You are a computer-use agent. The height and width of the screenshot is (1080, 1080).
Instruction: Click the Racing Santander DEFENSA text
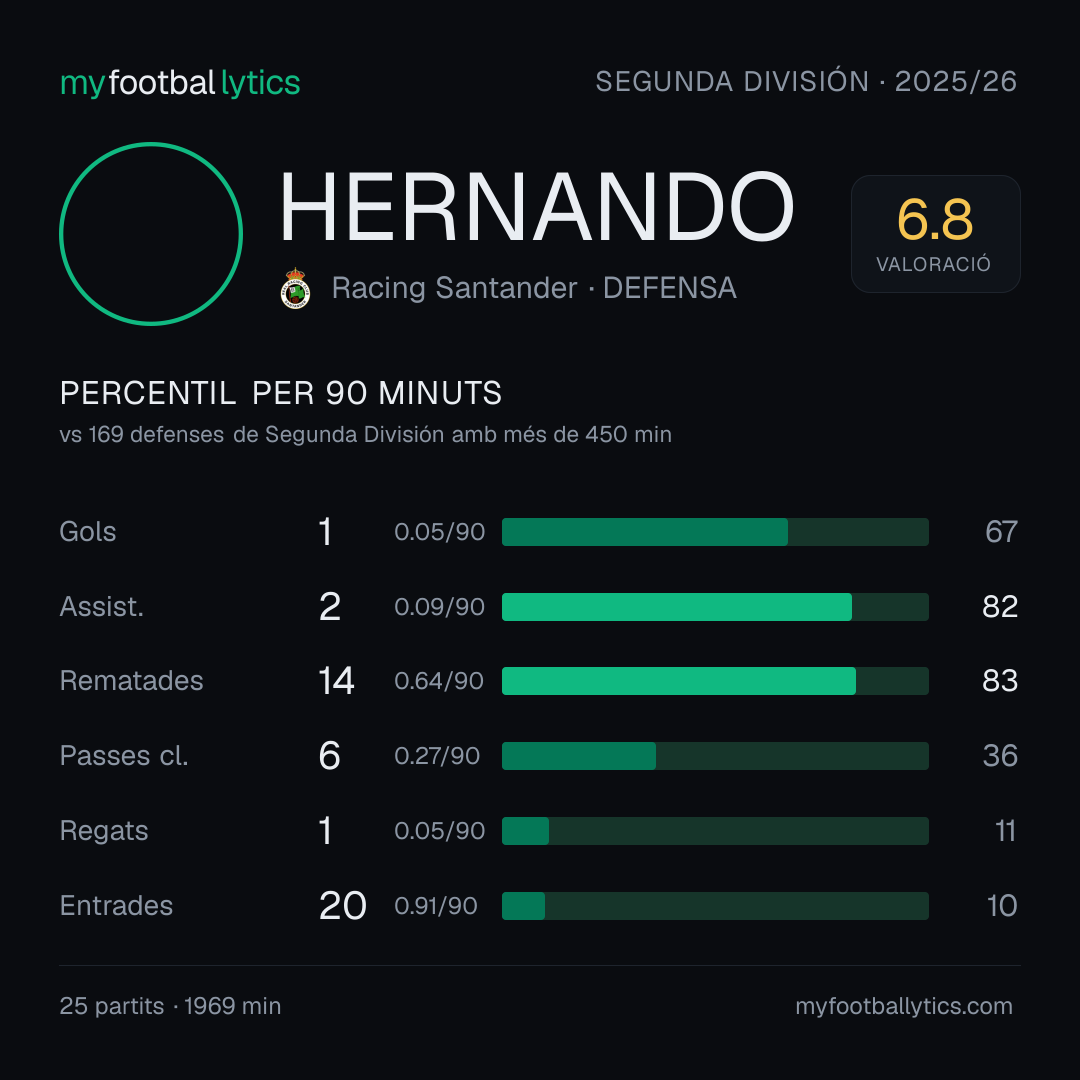pos(534,288)
